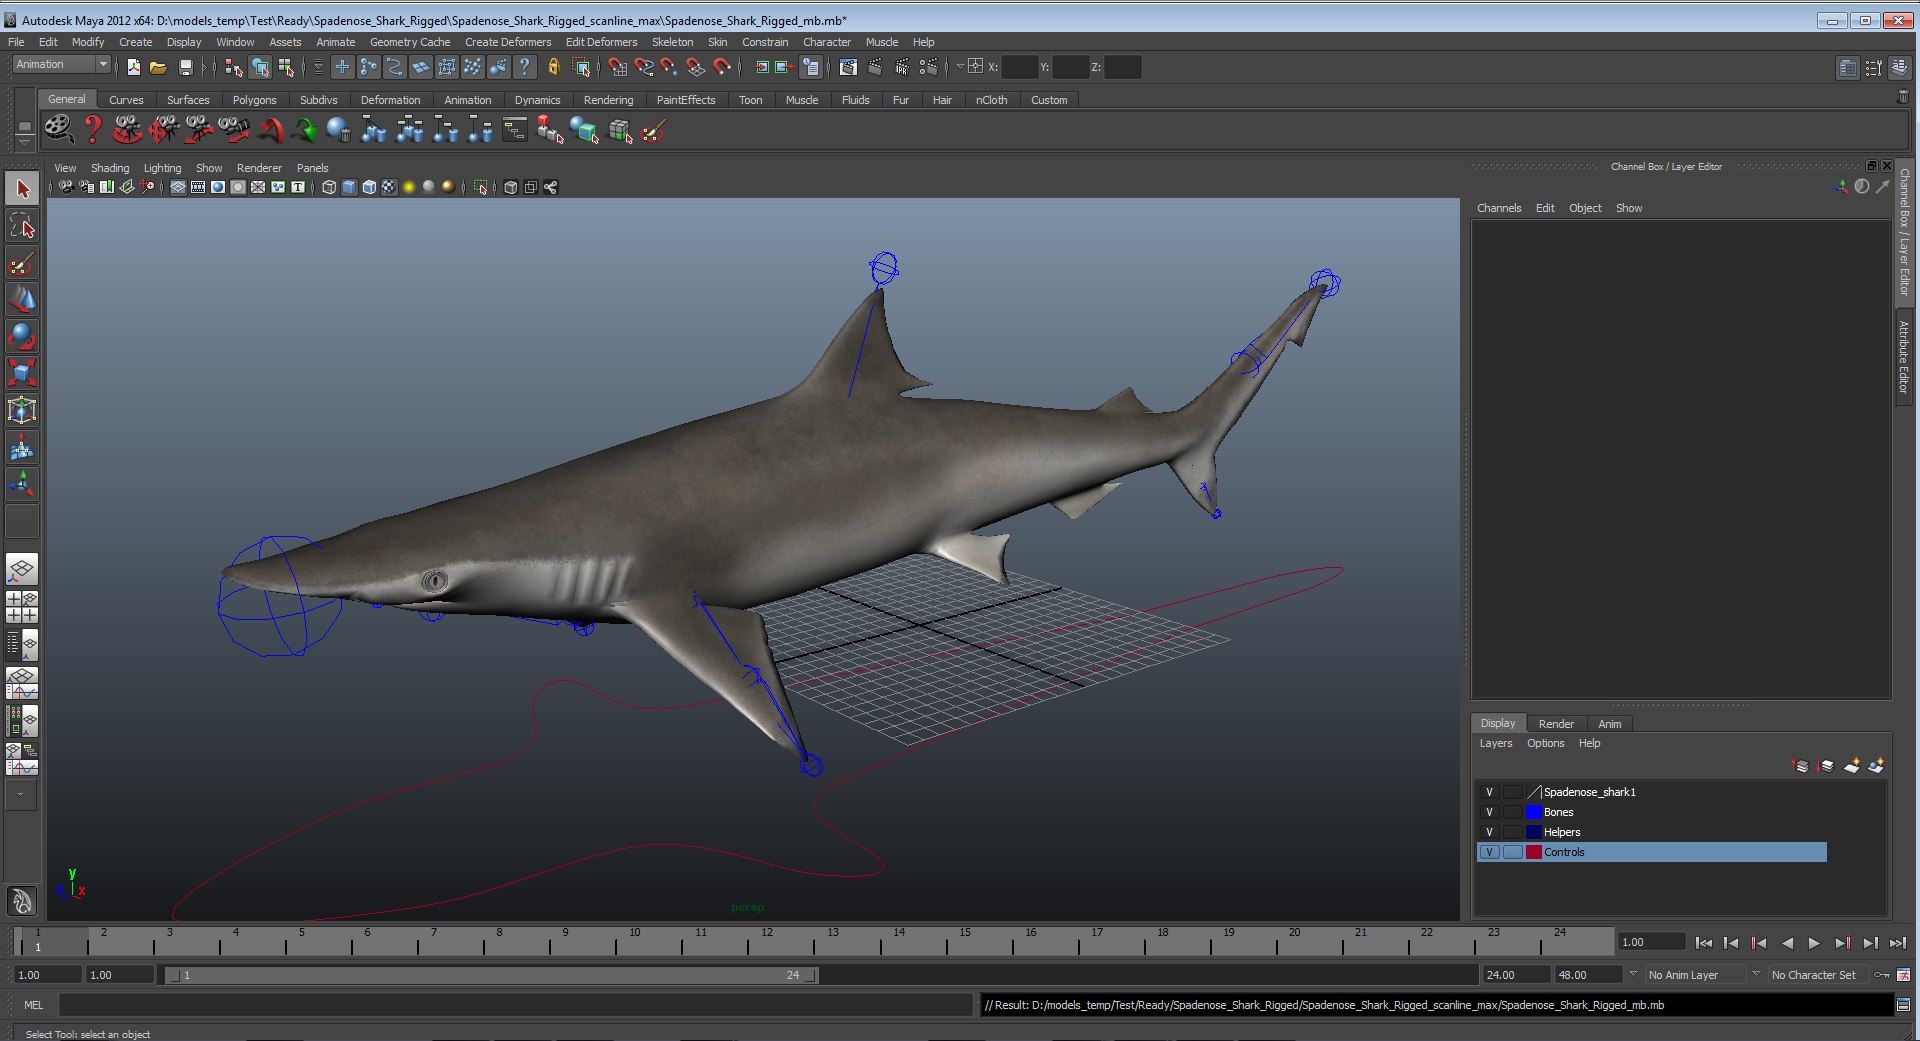Toggle smooth shade all viewport icon

349,187
